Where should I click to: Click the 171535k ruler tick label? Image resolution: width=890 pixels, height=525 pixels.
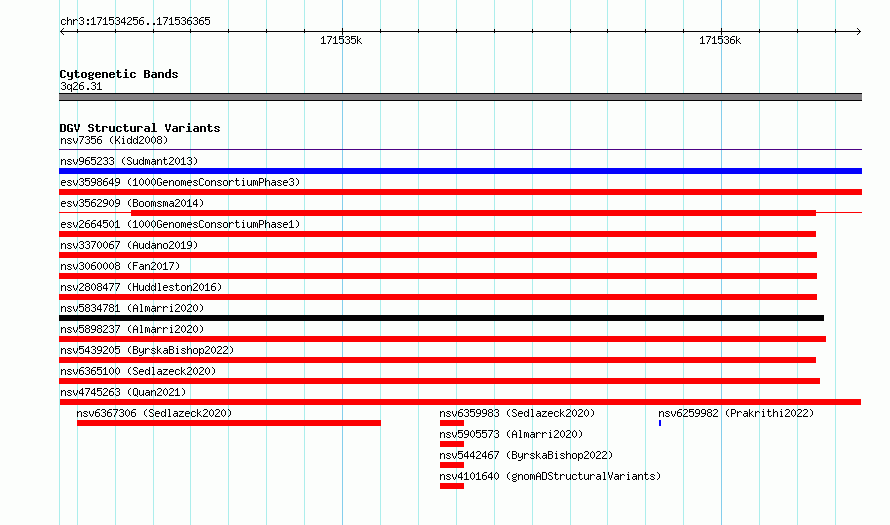pyautogui.click(x=341, y=41)
